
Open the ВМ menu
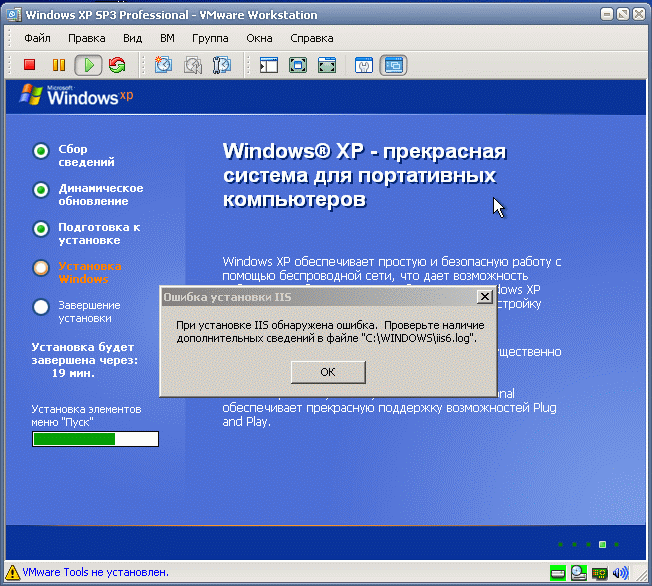[167, 38]
